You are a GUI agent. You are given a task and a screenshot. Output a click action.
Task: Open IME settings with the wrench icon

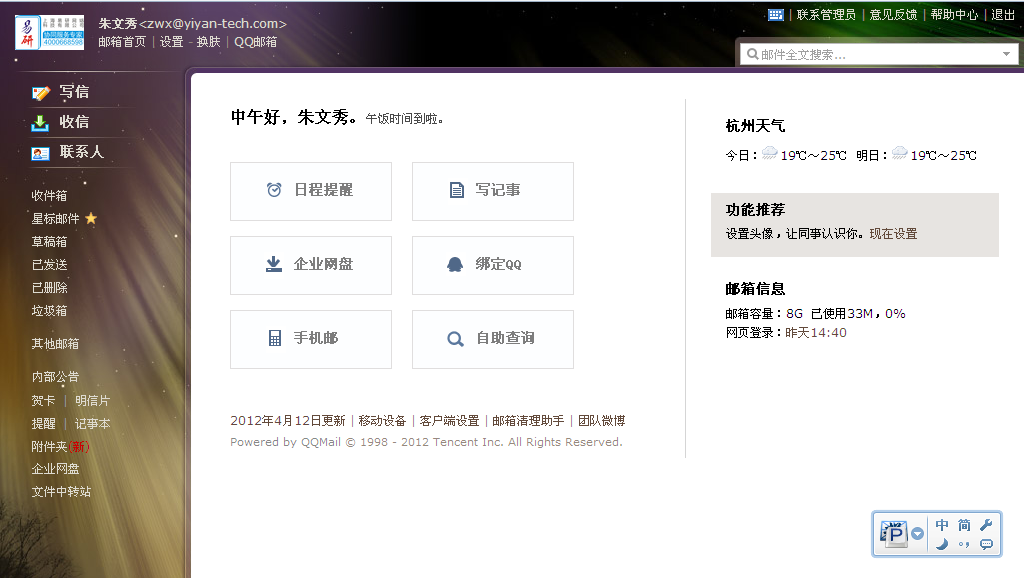click(986, 524)
